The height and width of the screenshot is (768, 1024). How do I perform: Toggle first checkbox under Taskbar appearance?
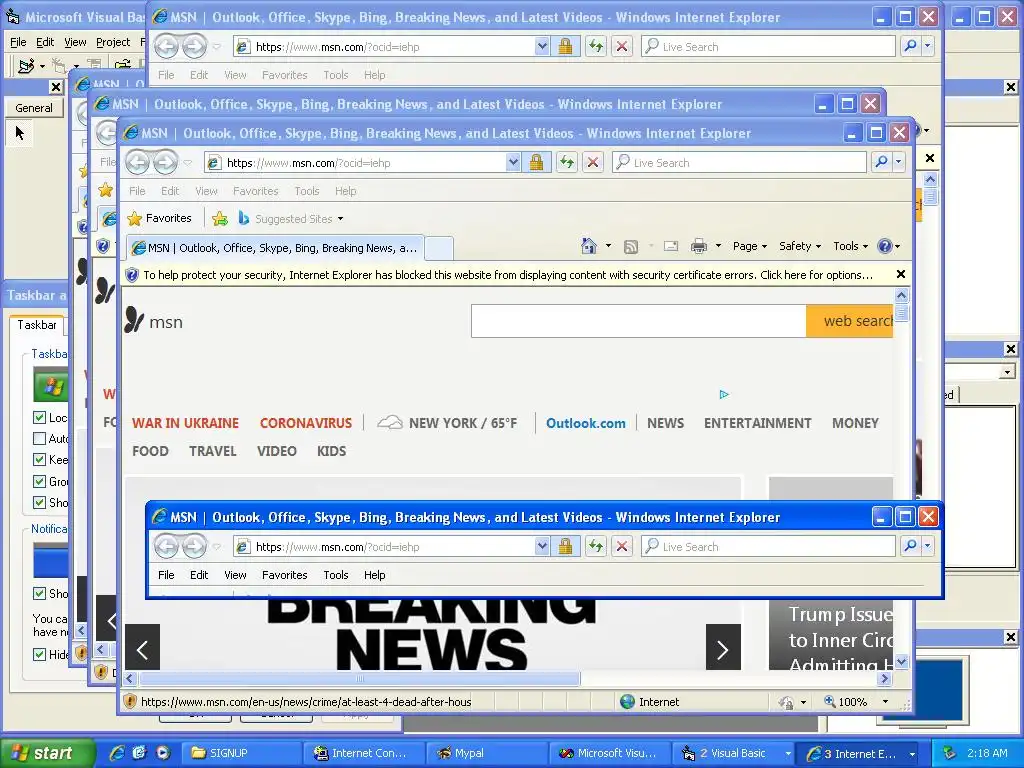[x=39, y=417]
